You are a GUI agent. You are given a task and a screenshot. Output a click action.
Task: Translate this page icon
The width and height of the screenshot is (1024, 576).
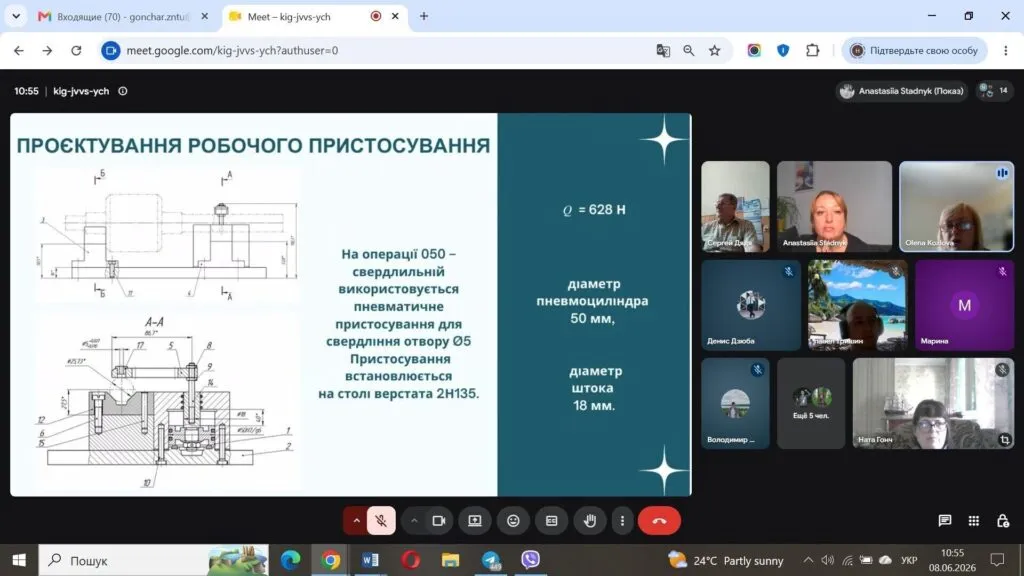point(663,50)
